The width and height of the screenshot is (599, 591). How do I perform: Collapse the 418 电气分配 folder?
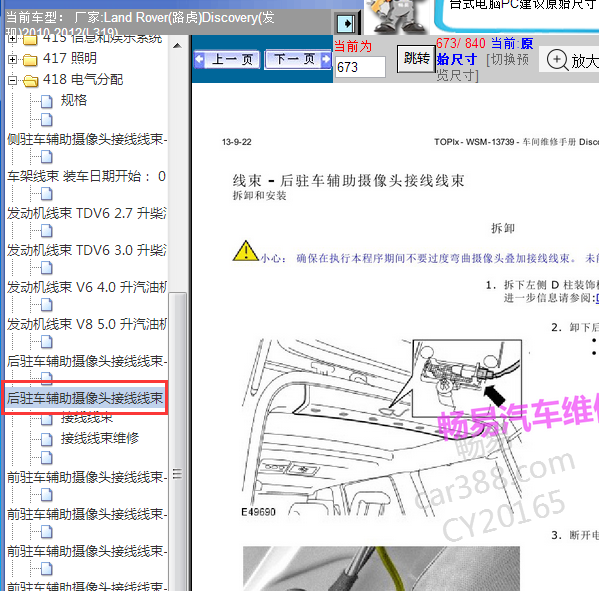12,80
